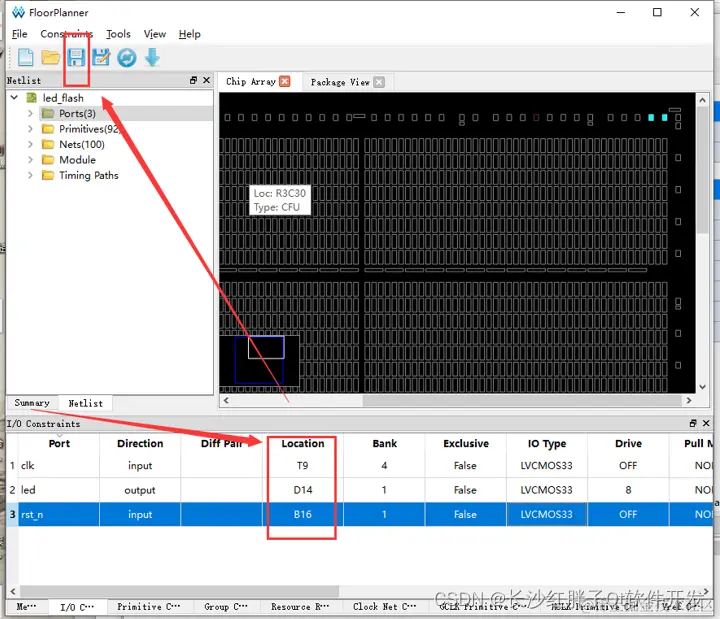Select Module in the netlist tree

click(x=77, y=160)
